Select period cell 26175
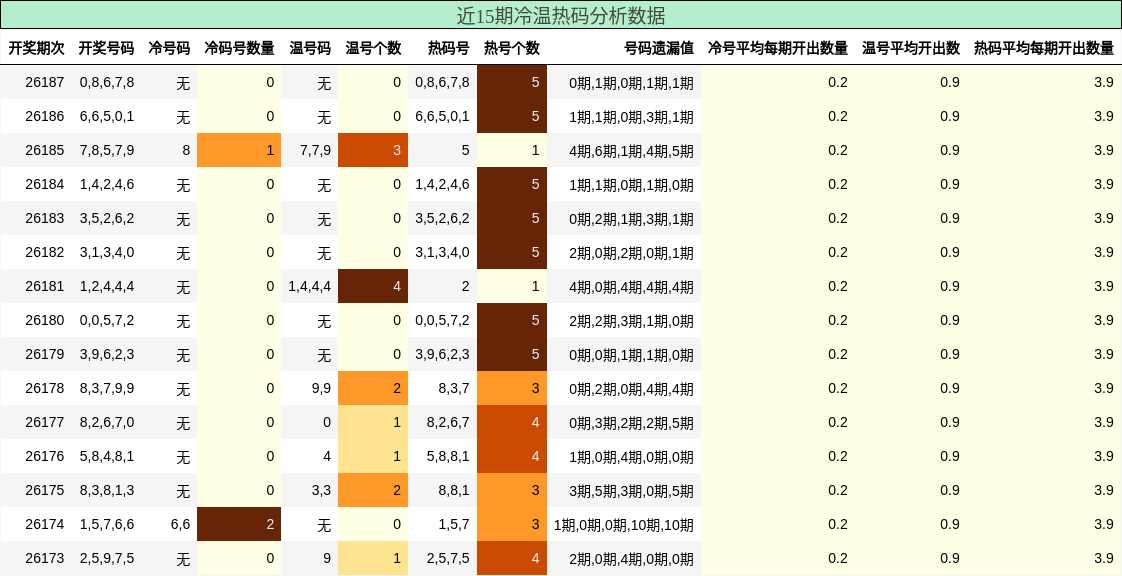The width and height of the screenshot is (1122, 576). tap(44, 490)
